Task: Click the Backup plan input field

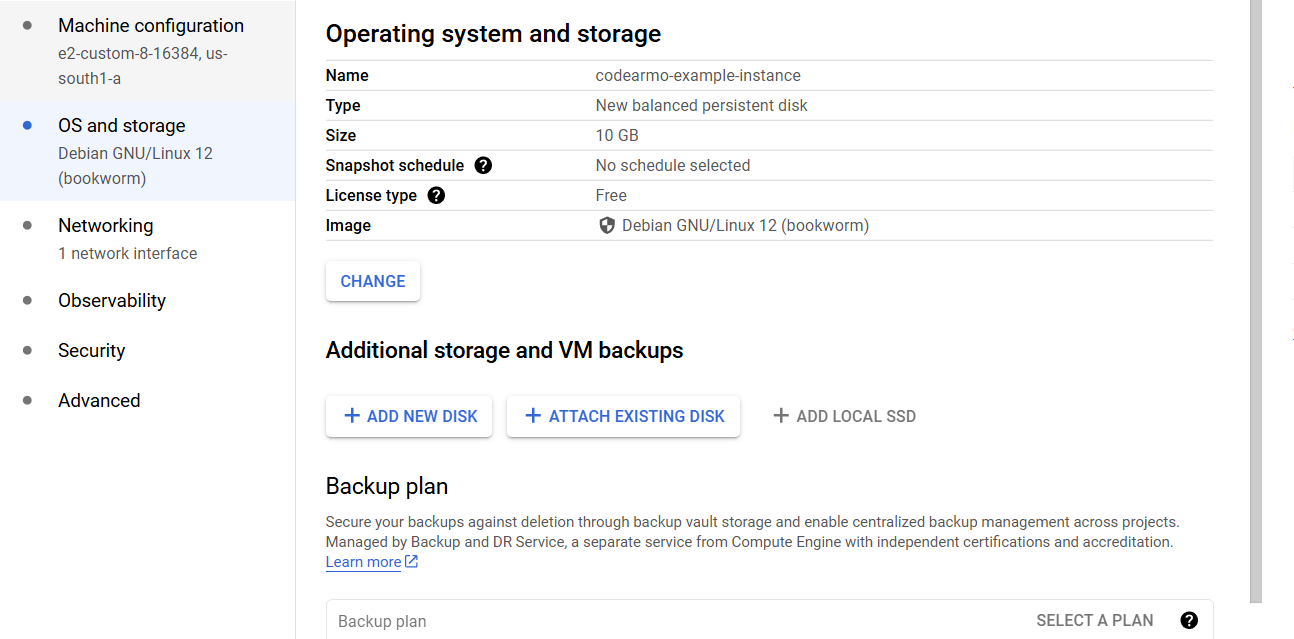Action: point(769,620)
